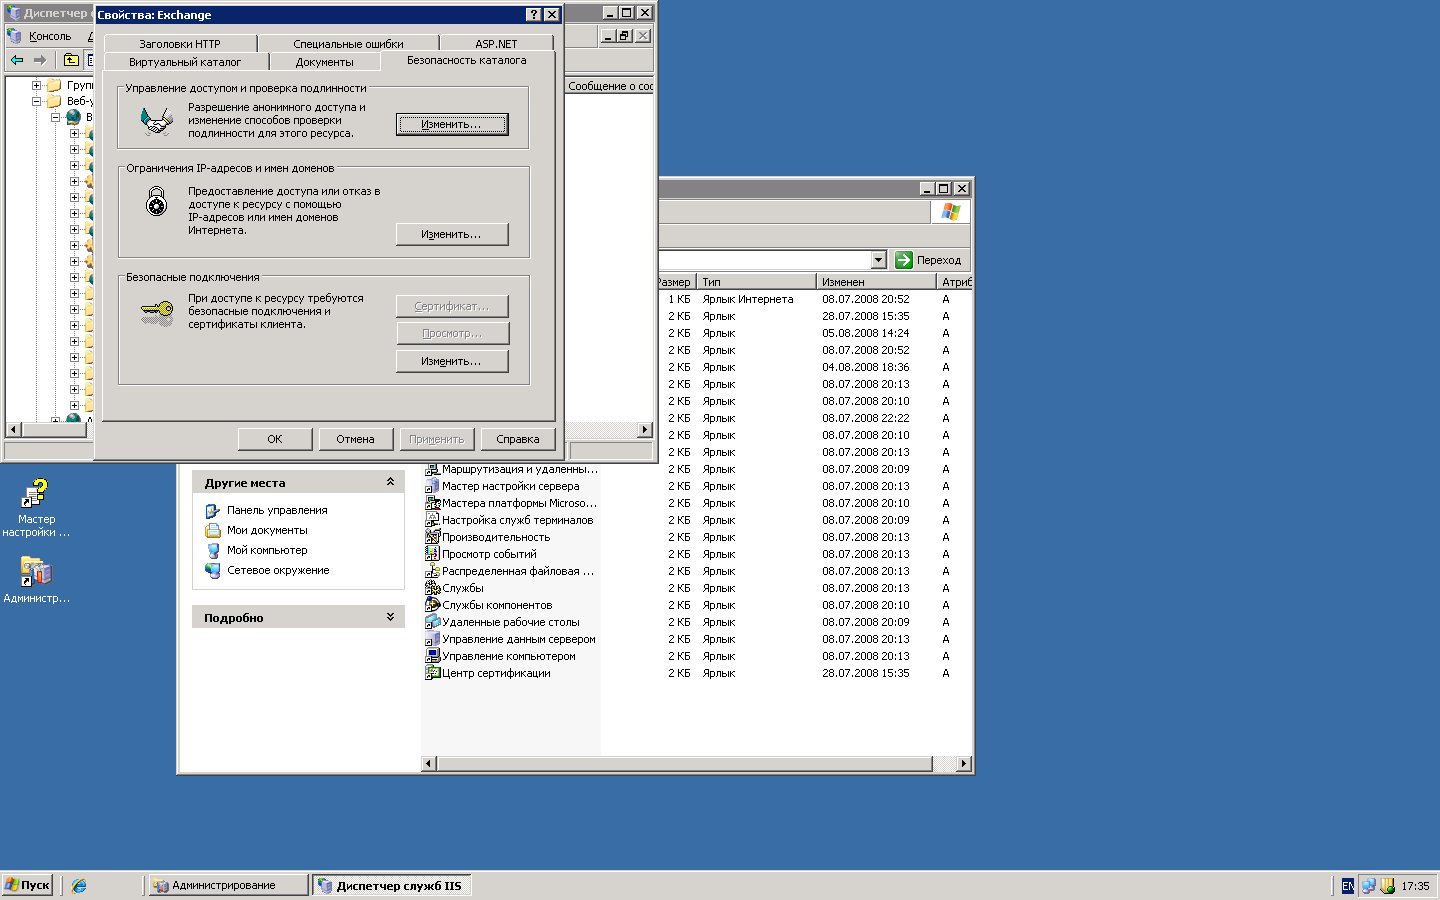
Task: Click Internet Explorer quick launch icon
Action: coord(79,885)
